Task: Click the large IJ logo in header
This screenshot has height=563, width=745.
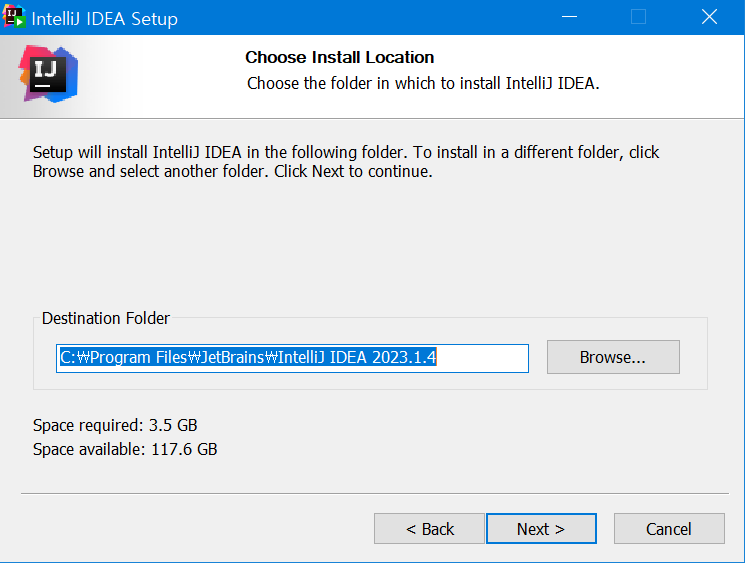Action: point(48,74)
